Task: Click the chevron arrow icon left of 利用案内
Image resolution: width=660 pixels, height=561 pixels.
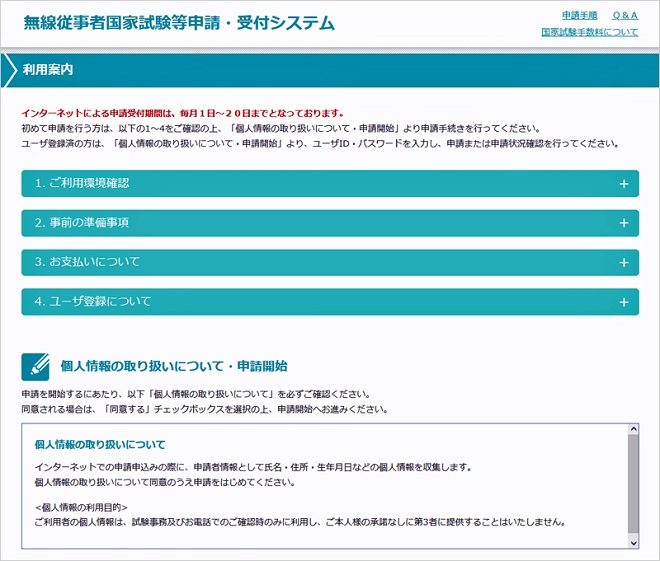Action: [x=10, y=70]
